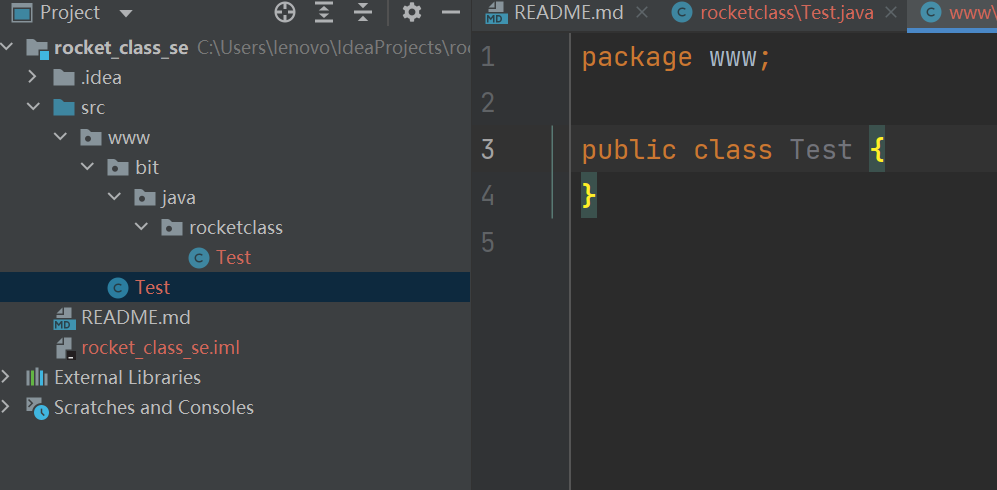Collapse the www package

click(60, 137)
